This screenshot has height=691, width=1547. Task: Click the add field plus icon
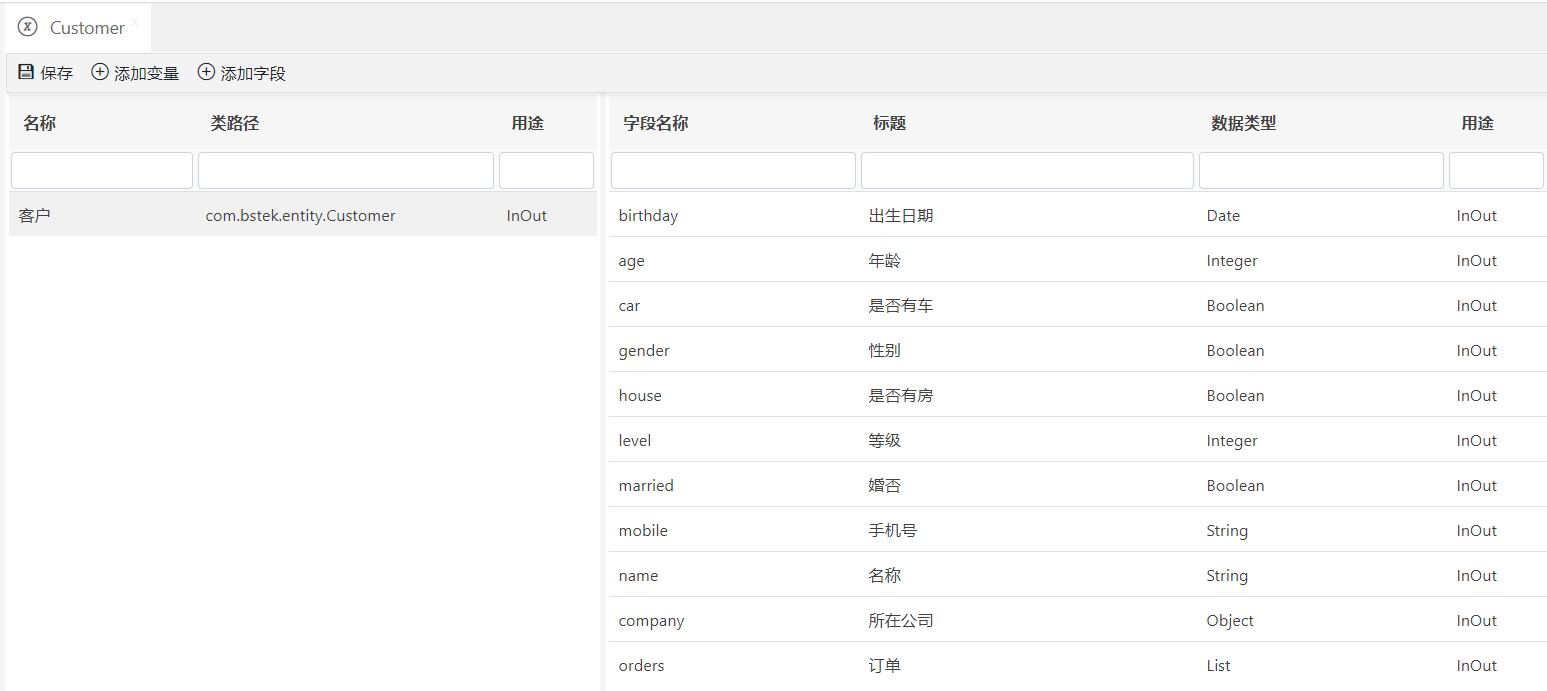pyautogui.click(x=206, y=72)
